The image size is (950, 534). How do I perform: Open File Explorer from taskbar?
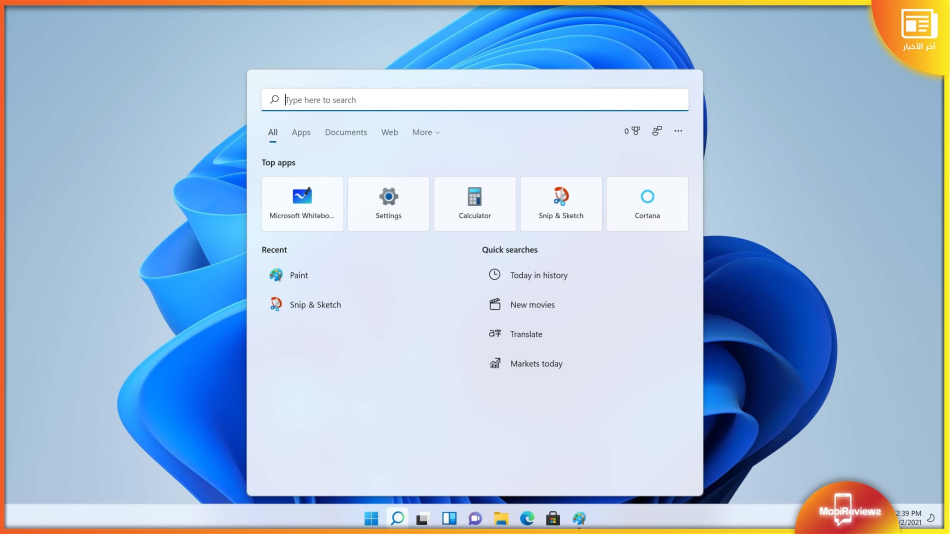[x=500, y=518]
